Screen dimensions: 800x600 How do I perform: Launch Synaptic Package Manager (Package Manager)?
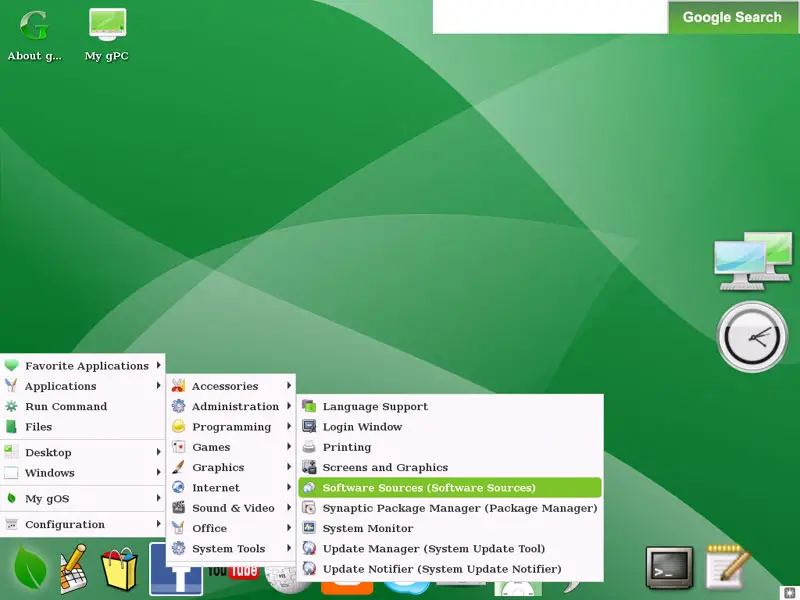click(450, 508)
